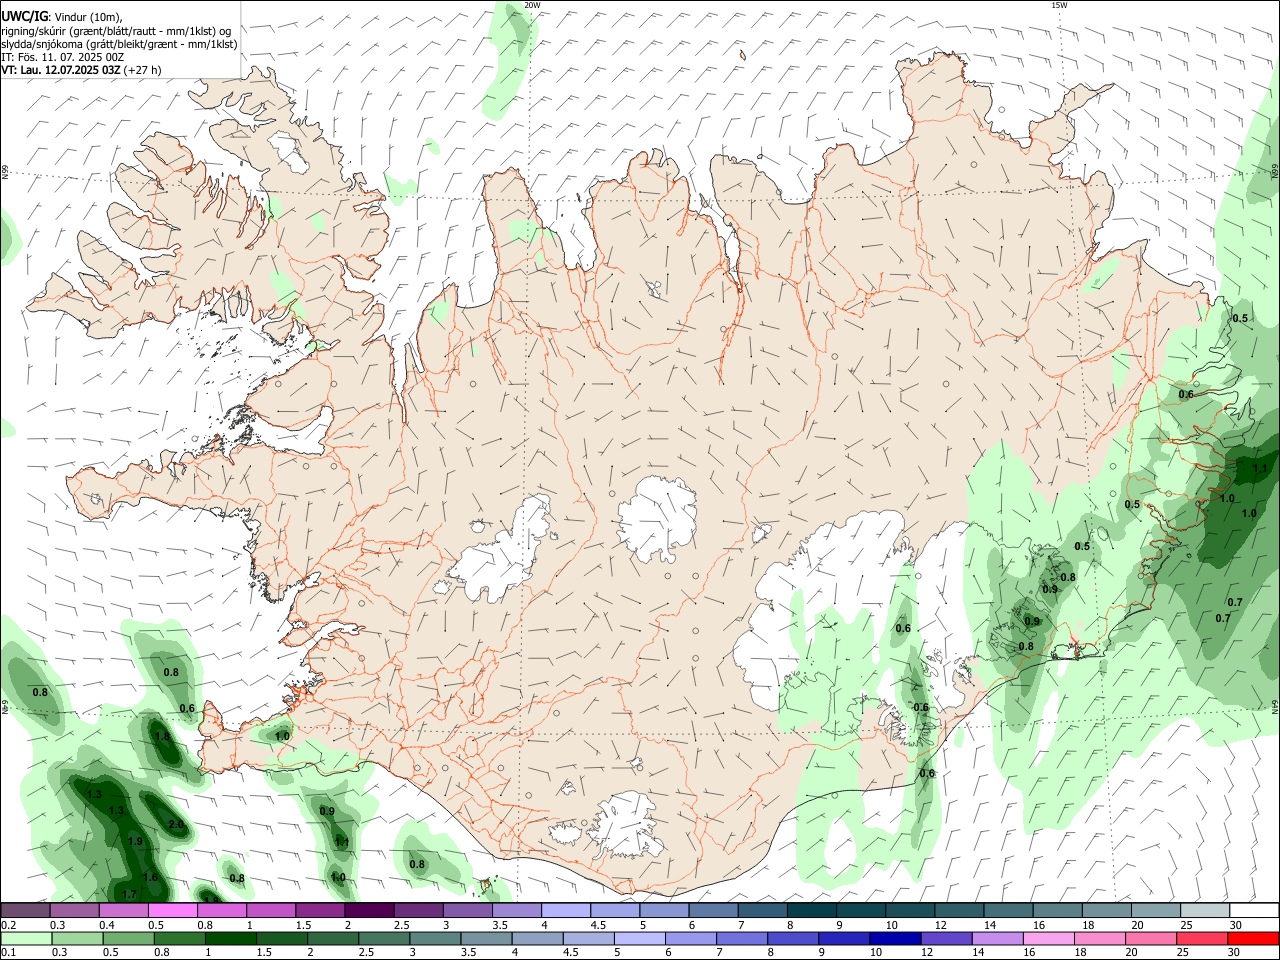Image resolution: width=1280 pixels, height=960 pixels.
Task: Click the 1.8 precipitation value on the map
Action: tap(162, 736)
